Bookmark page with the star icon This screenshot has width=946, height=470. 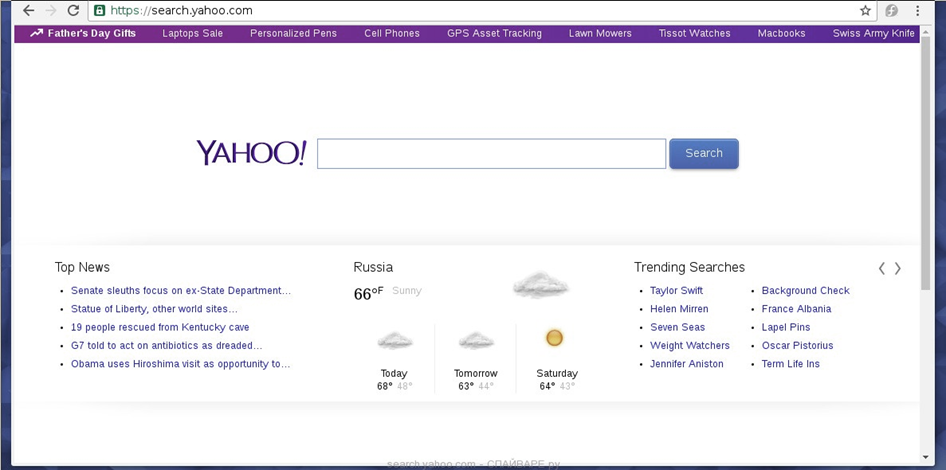click(865, 10)
